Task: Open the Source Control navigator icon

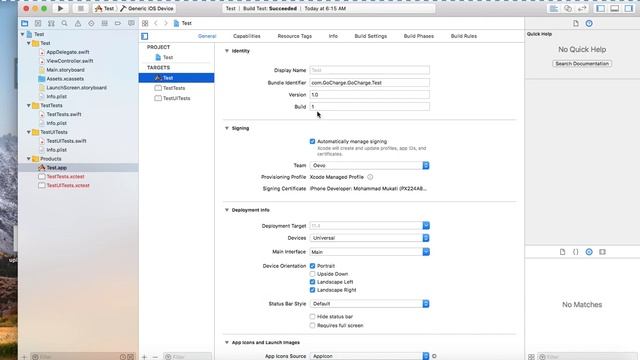Action: coord(38,23)
